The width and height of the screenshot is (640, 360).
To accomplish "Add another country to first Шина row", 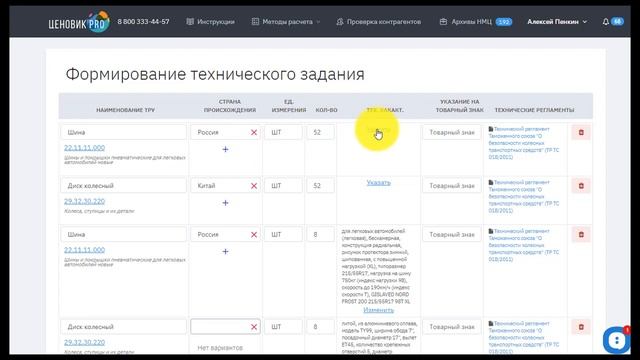I will [225, 149].
